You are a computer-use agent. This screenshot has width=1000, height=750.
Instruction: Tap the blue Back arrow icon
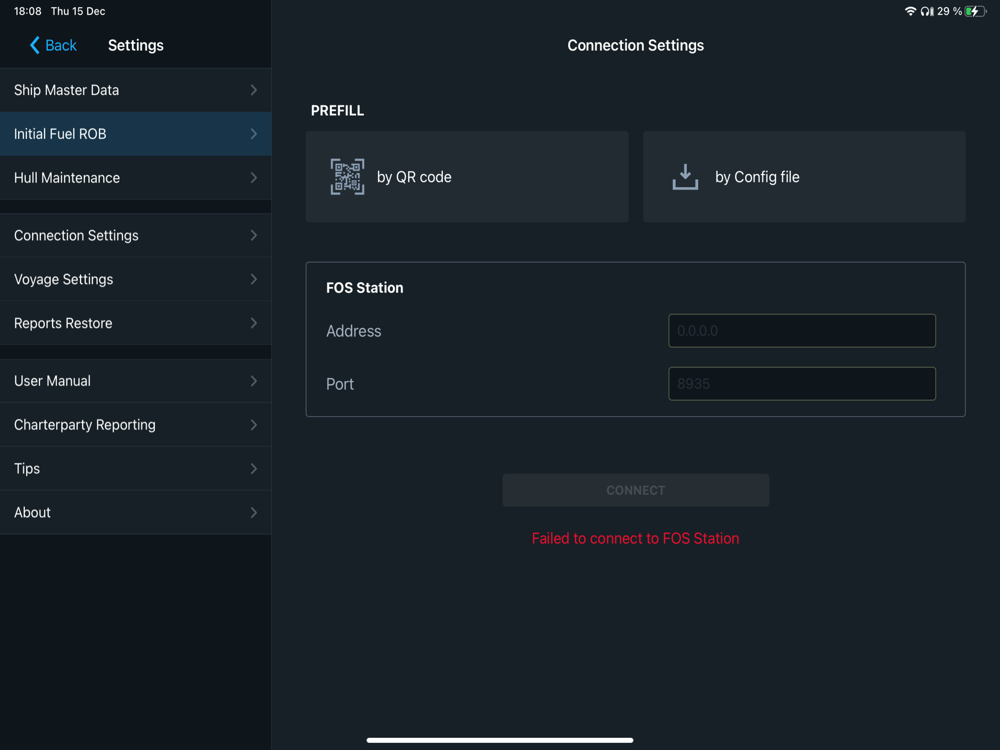tap(34, 45)
